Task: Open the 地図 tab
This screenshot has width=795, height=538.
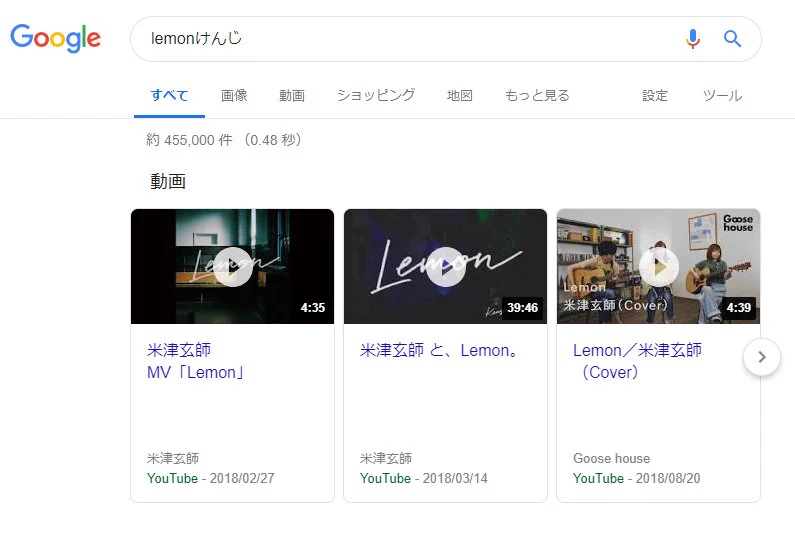Action: (x=459, y=95)
